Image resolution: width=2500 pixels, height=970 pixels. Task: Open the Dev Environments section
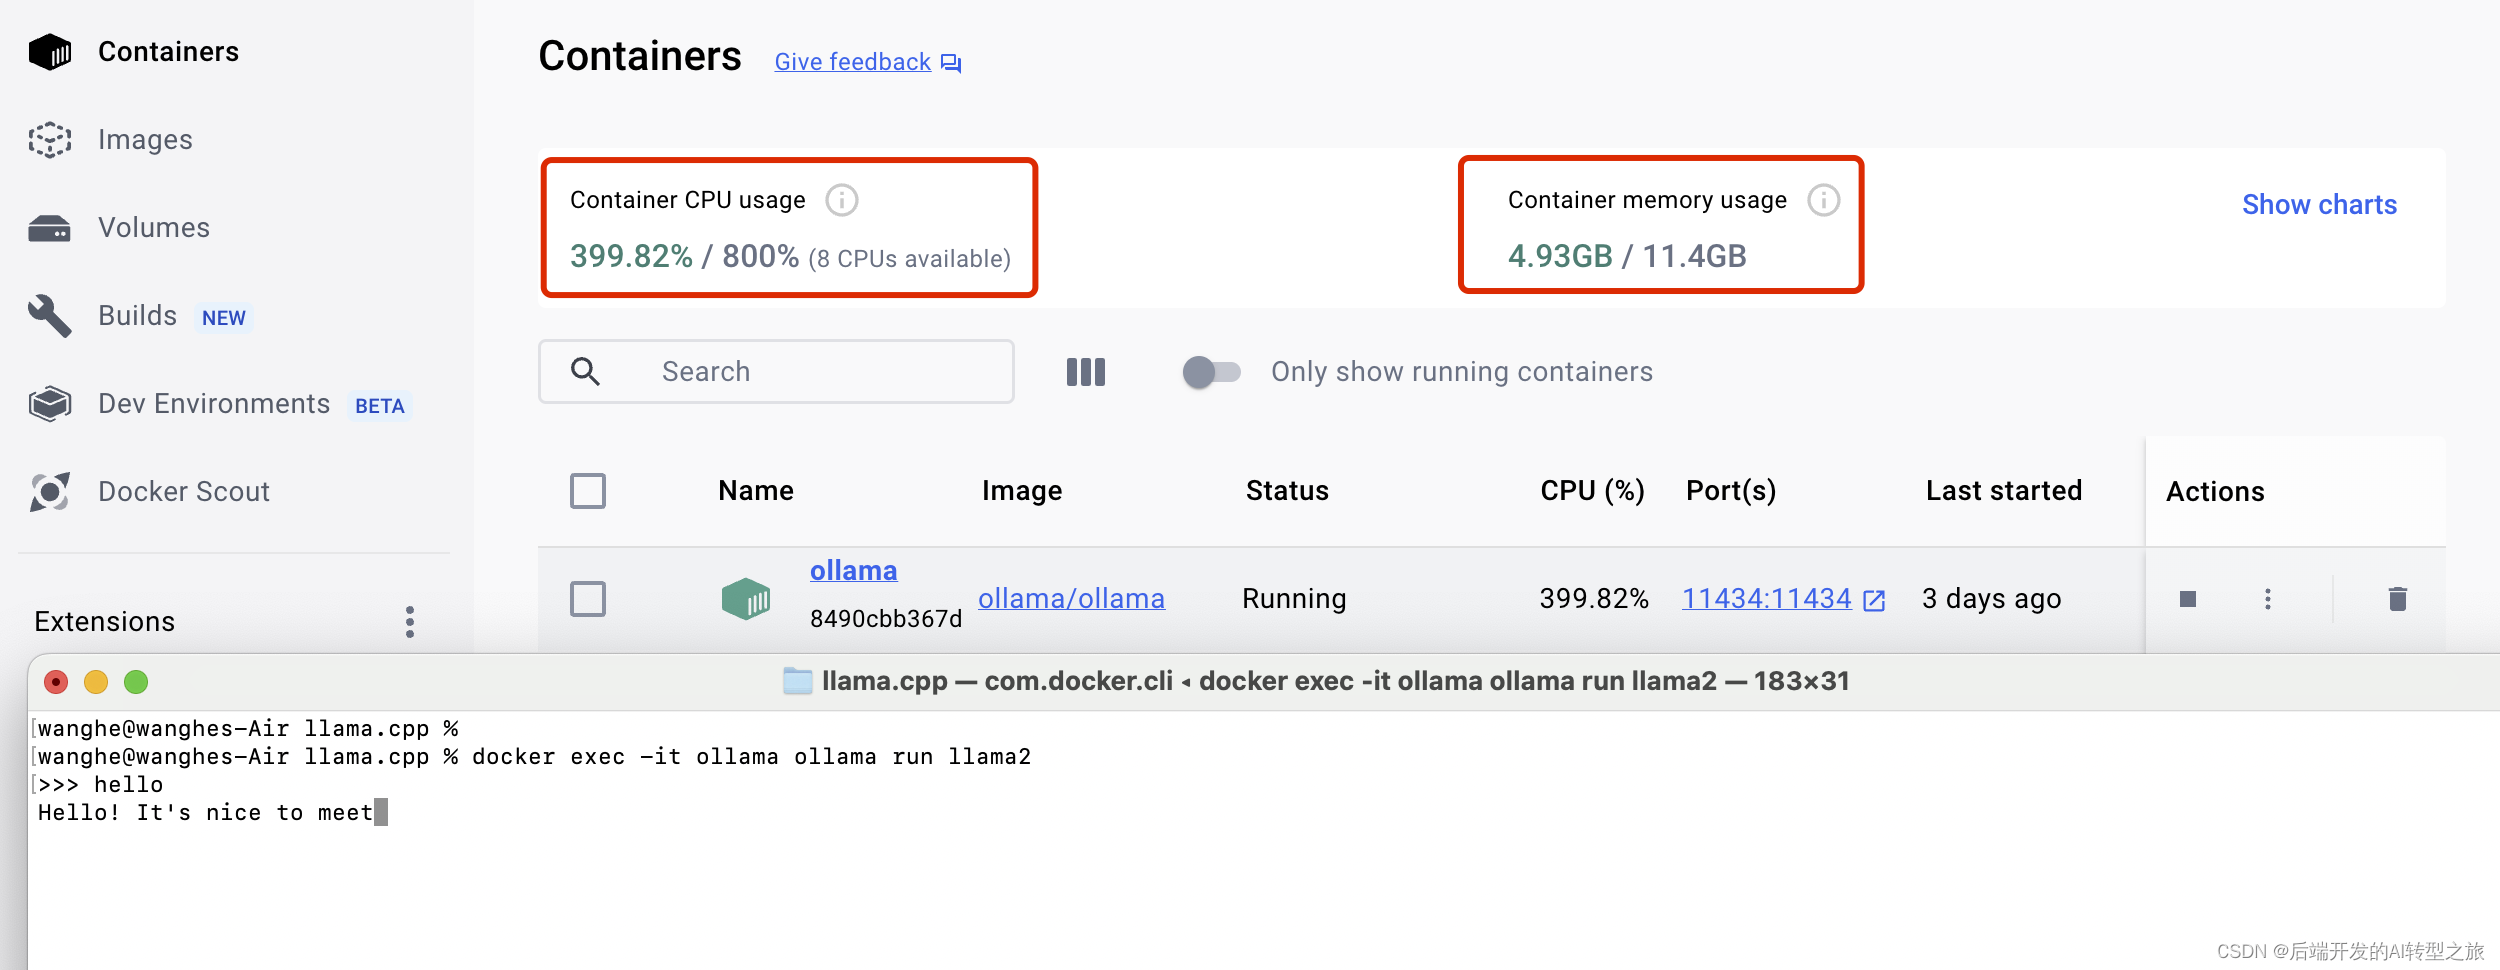point(214,404)
